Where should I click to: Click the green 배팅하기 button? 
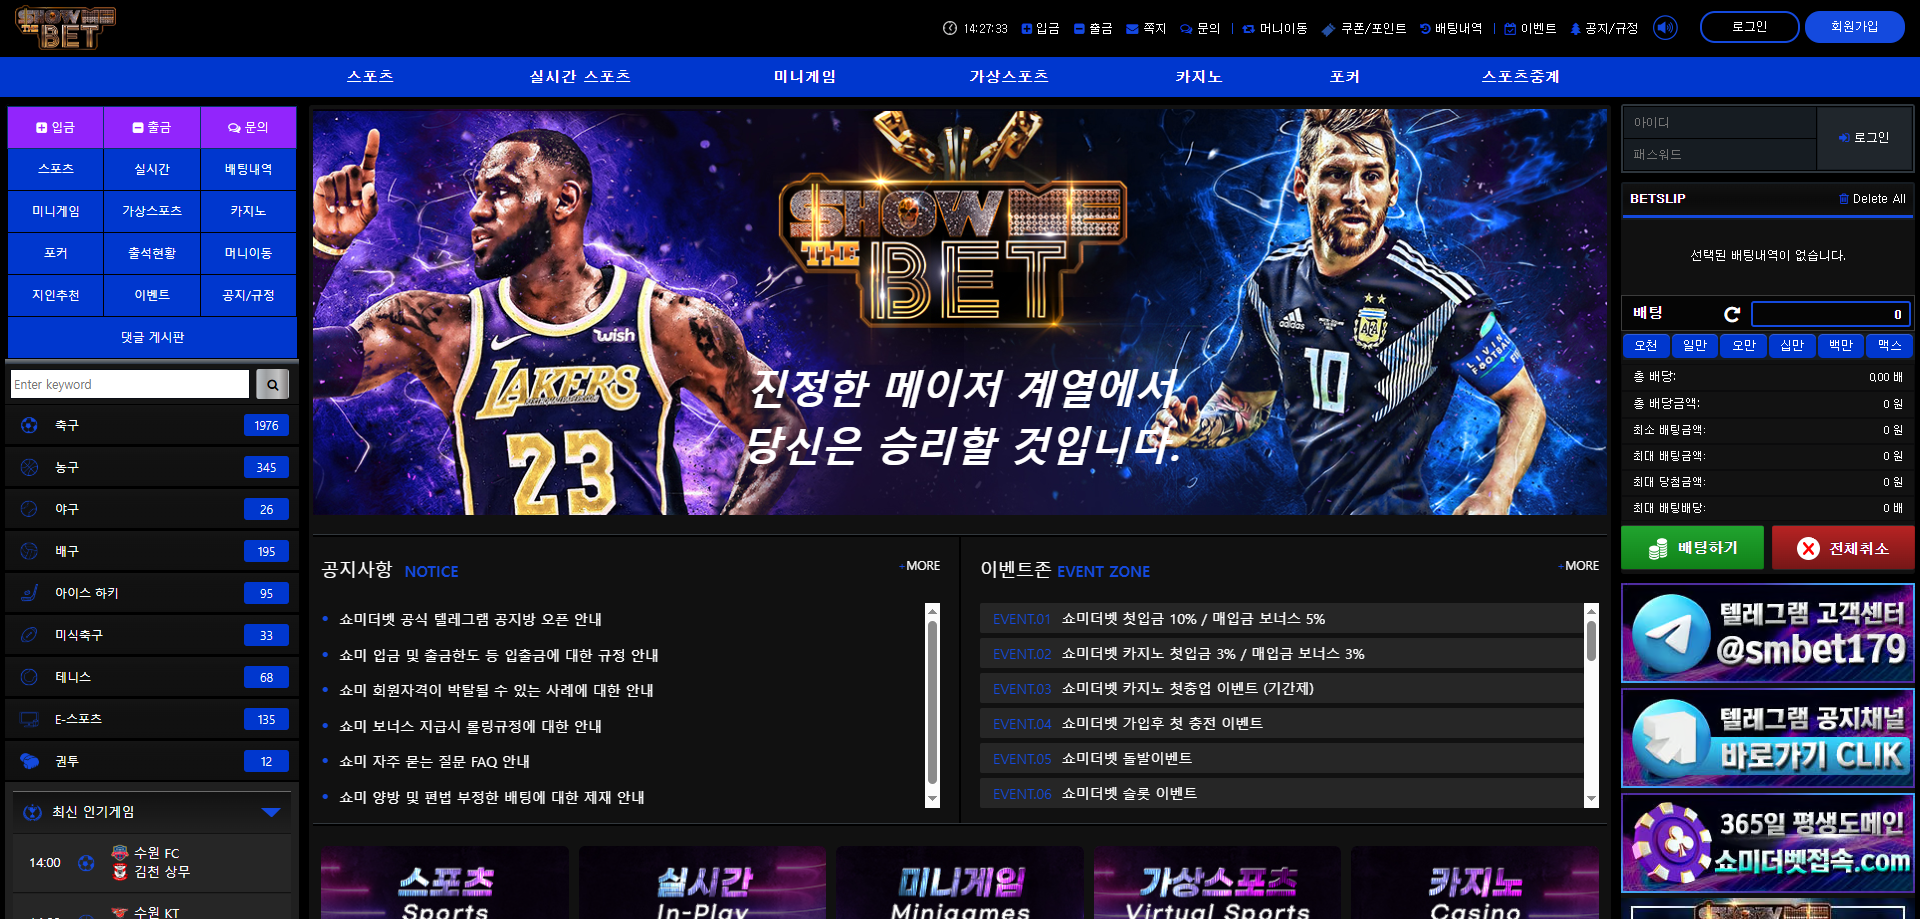tap(1692, 548)
